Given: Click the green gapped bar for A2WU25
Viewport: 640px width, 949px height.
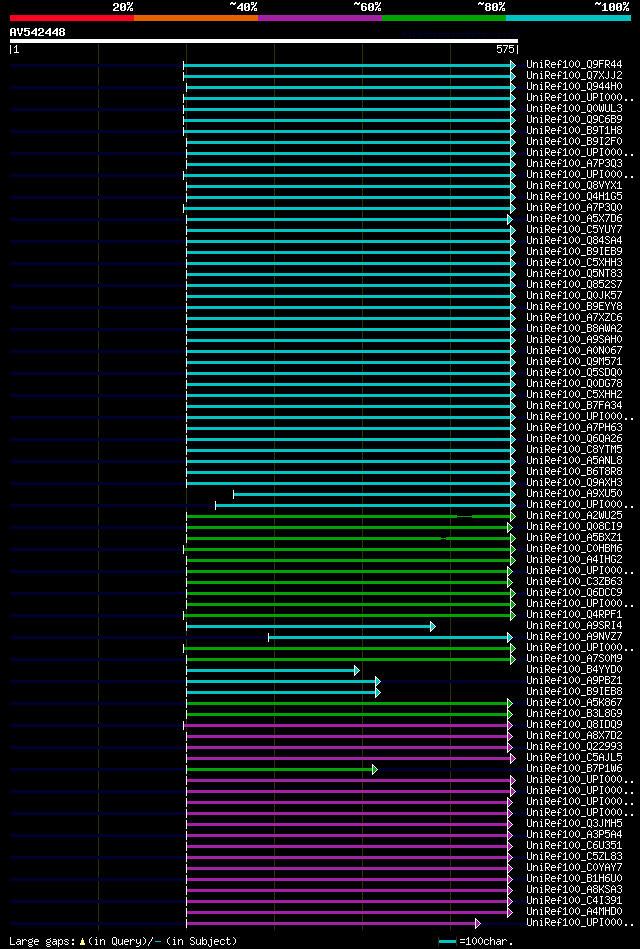Looking at the screenshot, I should (x=351, y=516).
